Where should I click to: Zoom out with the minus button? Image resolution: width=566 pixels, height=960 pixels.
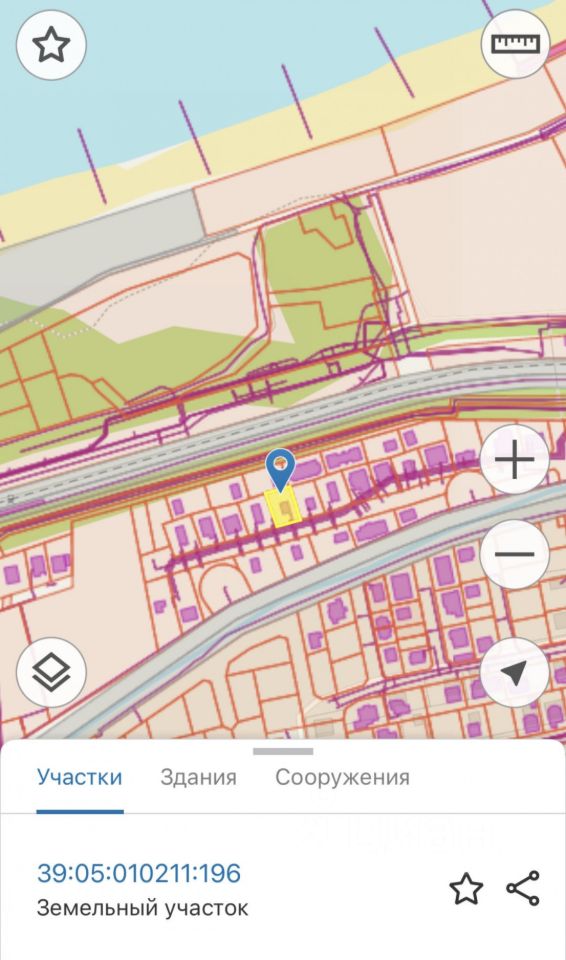click(515, 555)
